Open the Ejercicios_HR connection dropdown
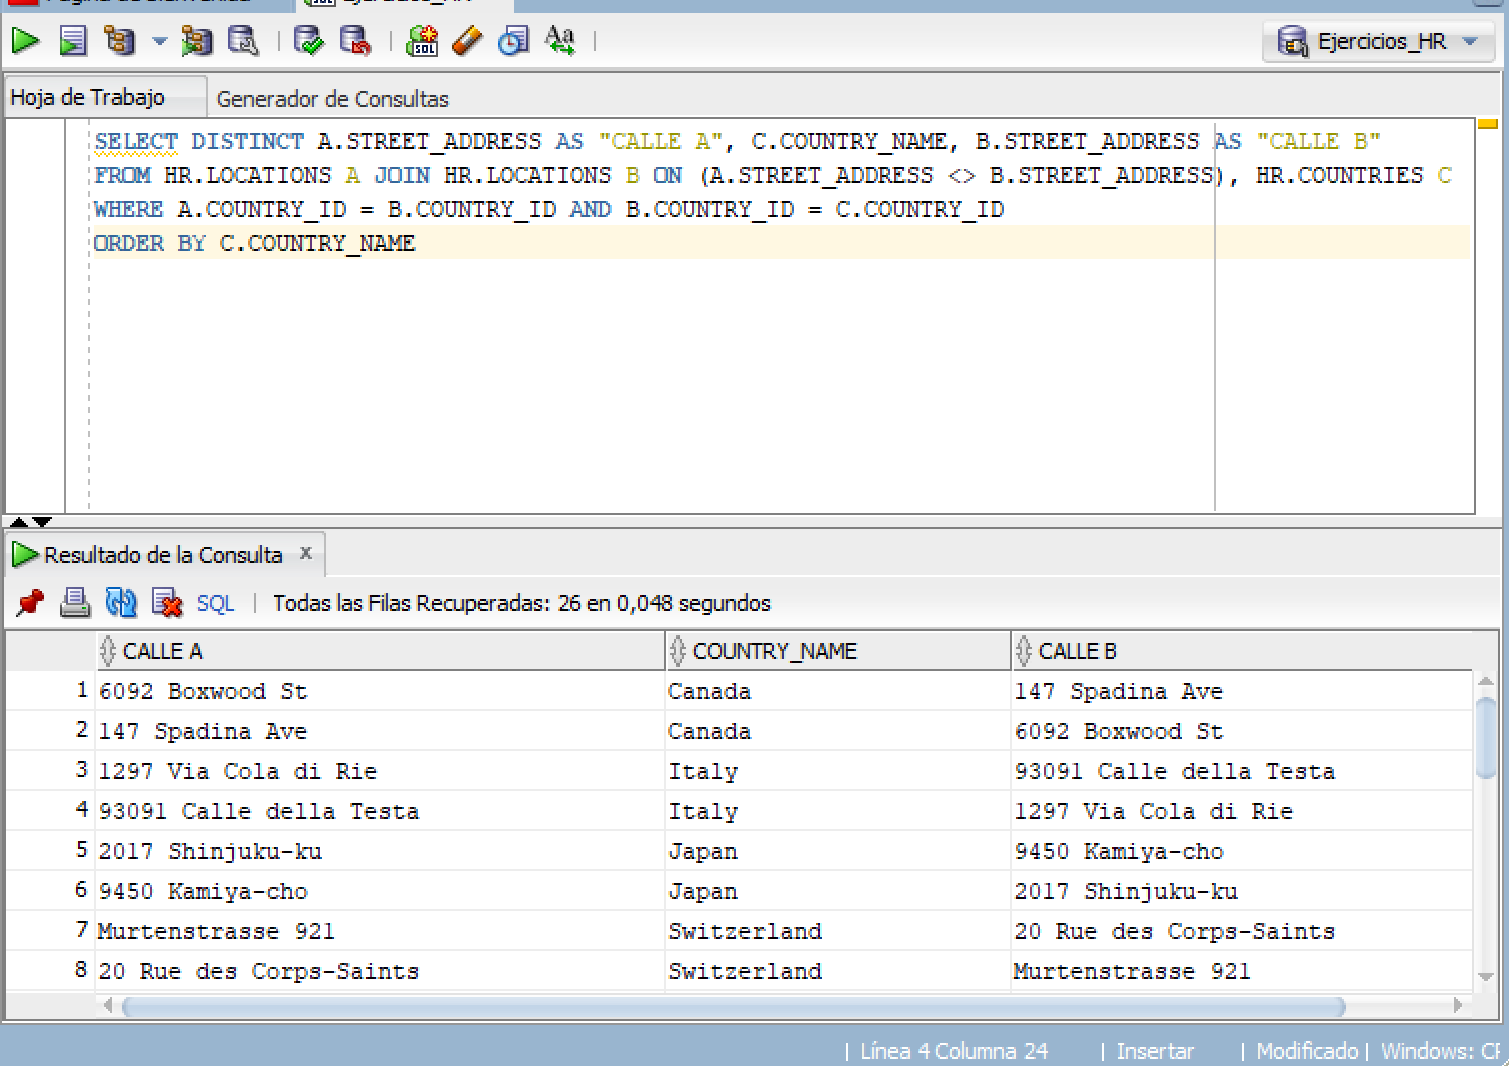The width and height of the screenshot is (1509, 1066). (1377, 42)
